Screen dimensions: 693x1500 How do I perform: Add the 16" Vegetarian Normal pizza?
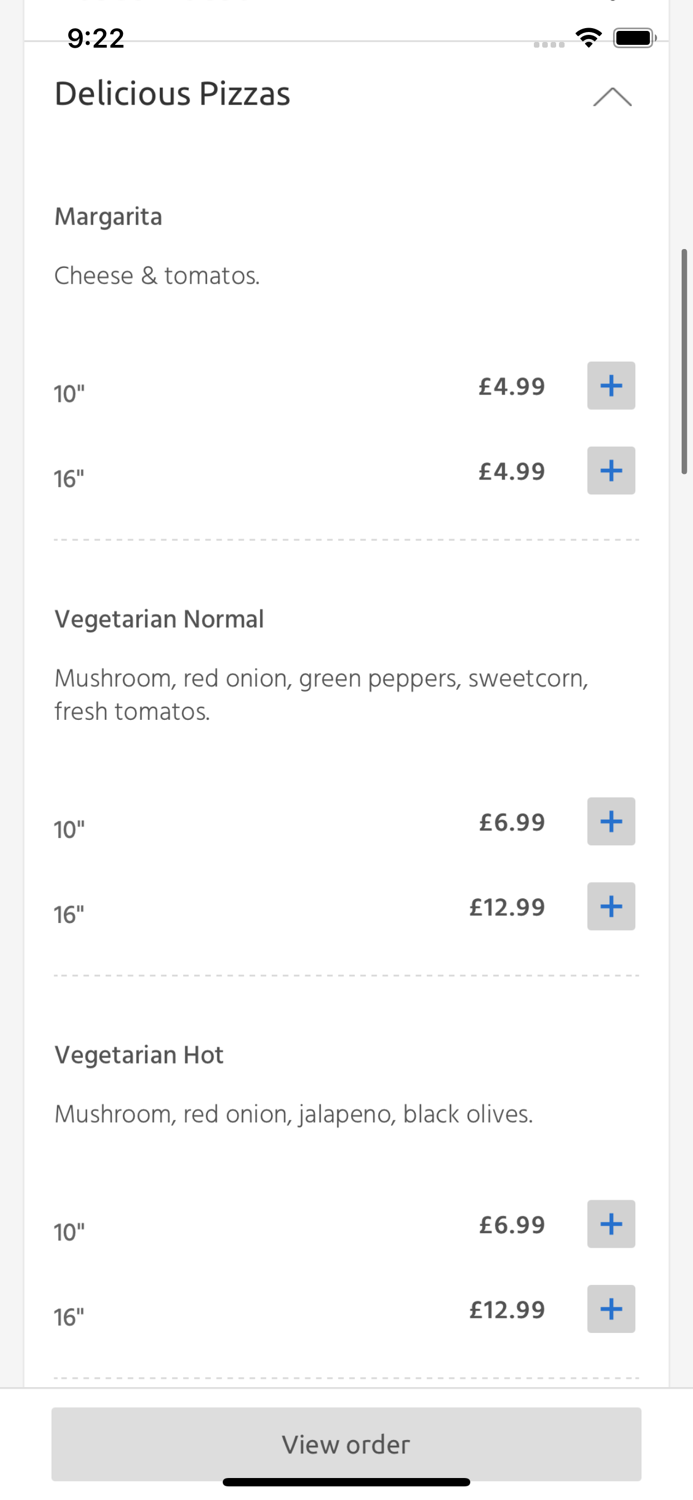[x=611, y=906]
